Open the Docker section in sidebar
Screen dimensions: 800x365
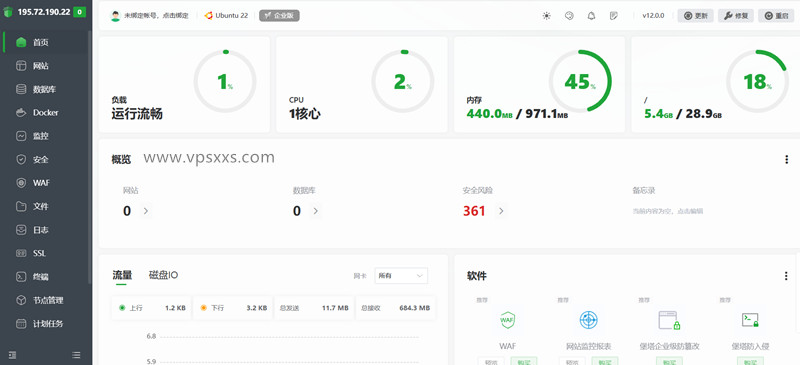pos(45,113)
